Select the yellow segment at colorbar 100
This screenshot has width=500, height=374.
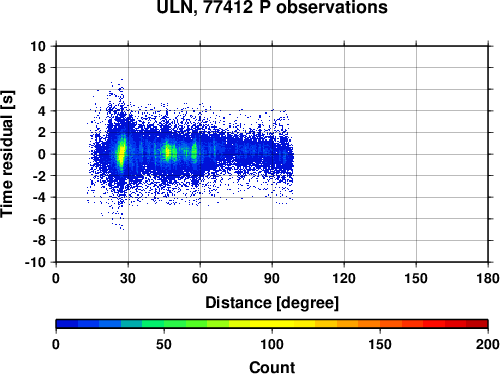pyautogui.click(x=272, y=324)
